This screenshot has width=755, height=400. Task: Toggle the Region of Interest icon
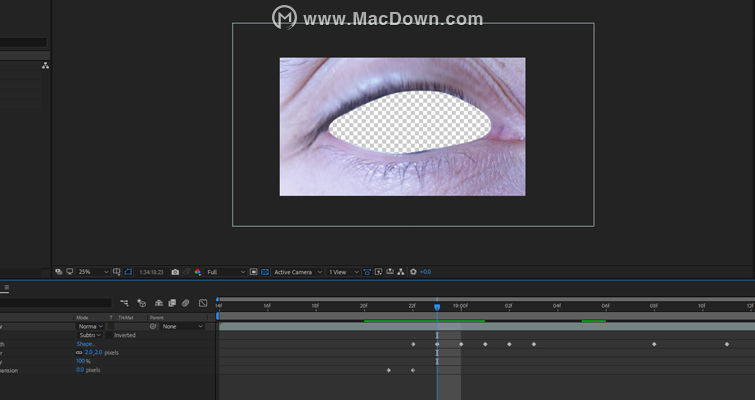tap(254, 272)
